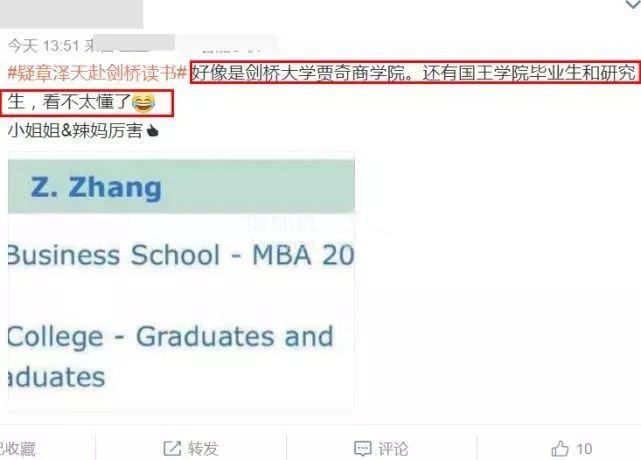The width and height of the screenshot is (641, 460).
Task: Open the Z. Zhang attached image
Action: point(181,281)
